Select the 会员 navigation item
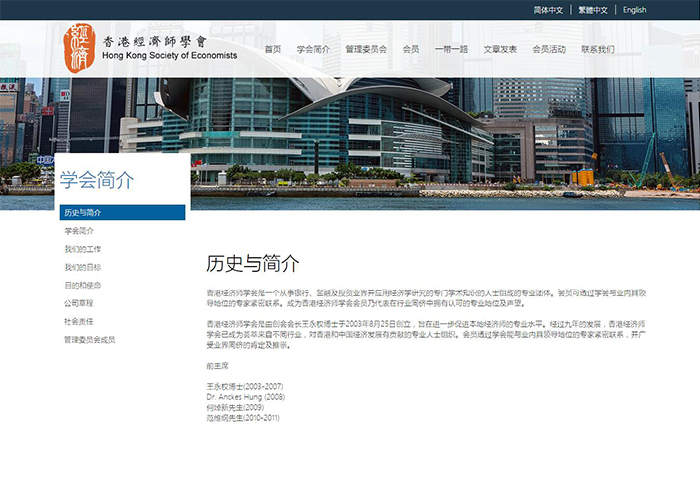Viewport: 700px width, 500px height. click(x=411, y=49)
